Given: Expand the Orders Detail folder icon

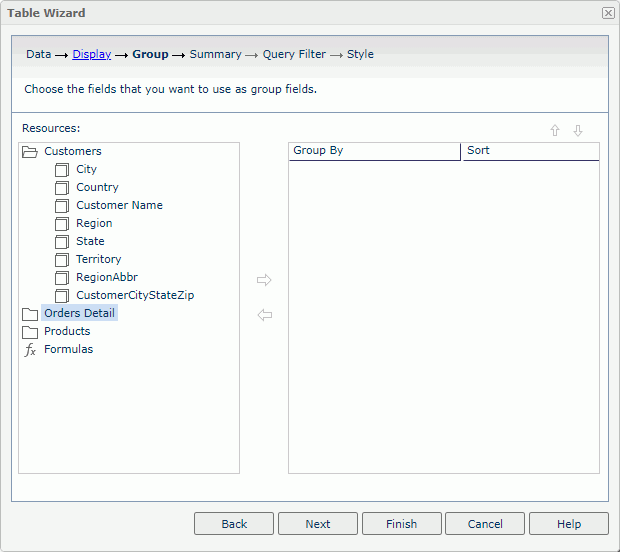Looking at the screenshot, I should click(30, 314).
